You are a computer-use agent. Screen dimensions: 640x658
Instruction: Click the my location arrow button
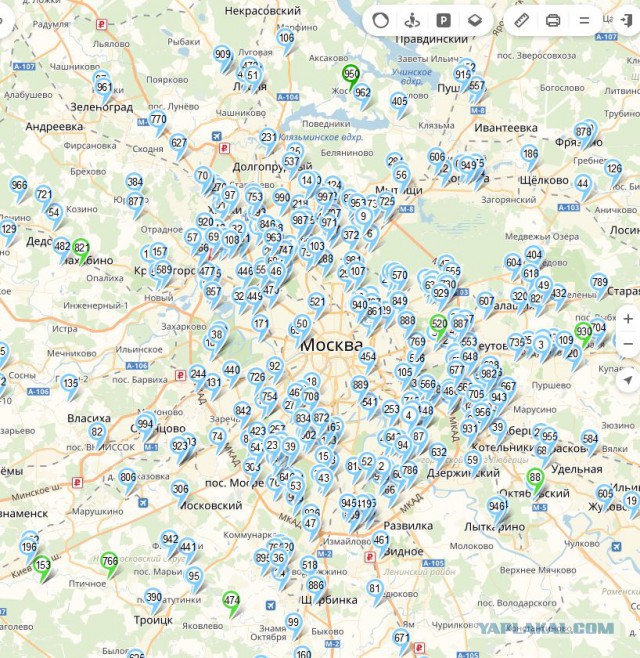click(628, 380)
